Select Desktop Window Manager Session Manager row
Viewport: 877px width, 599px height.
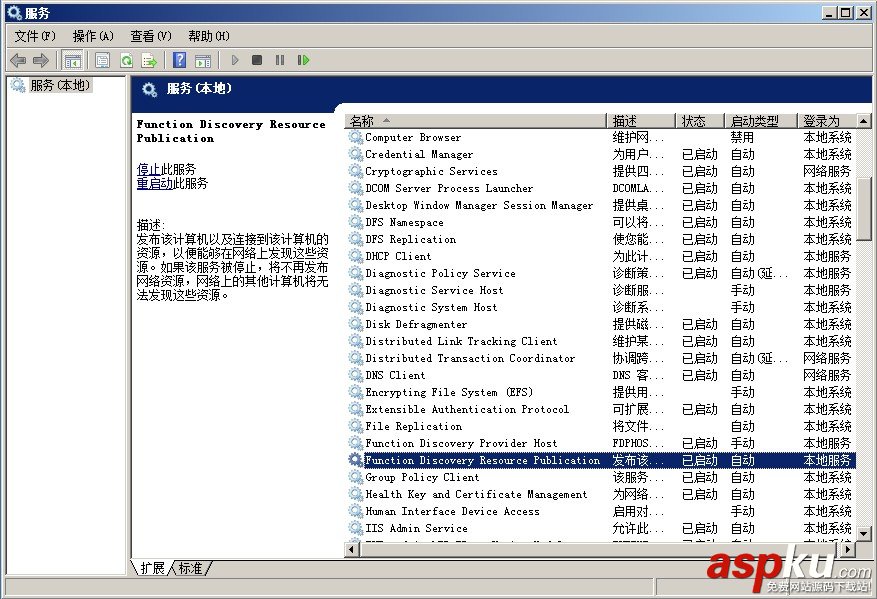point(600,205)
